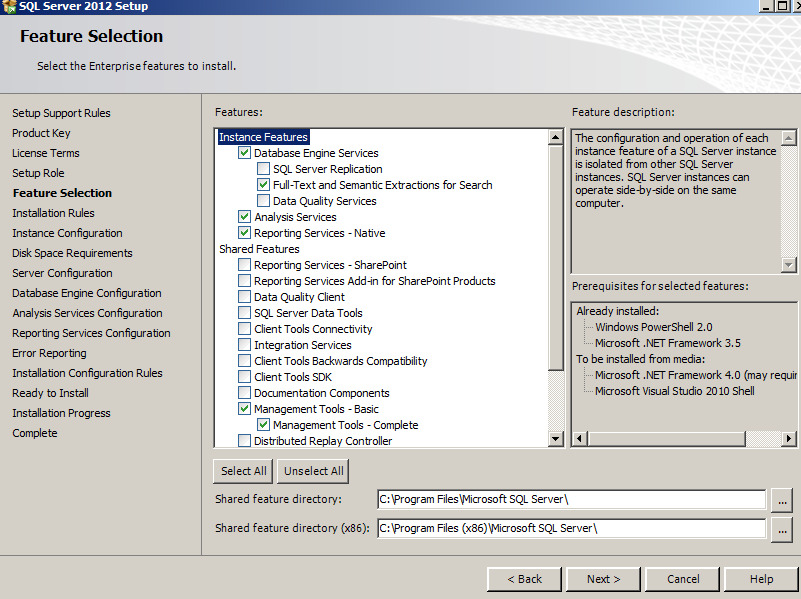This screenshot has width=801, height=599.
Task: Click Windows PowerShell 2.0 prerequisite entry
Action: pos(653,327)
